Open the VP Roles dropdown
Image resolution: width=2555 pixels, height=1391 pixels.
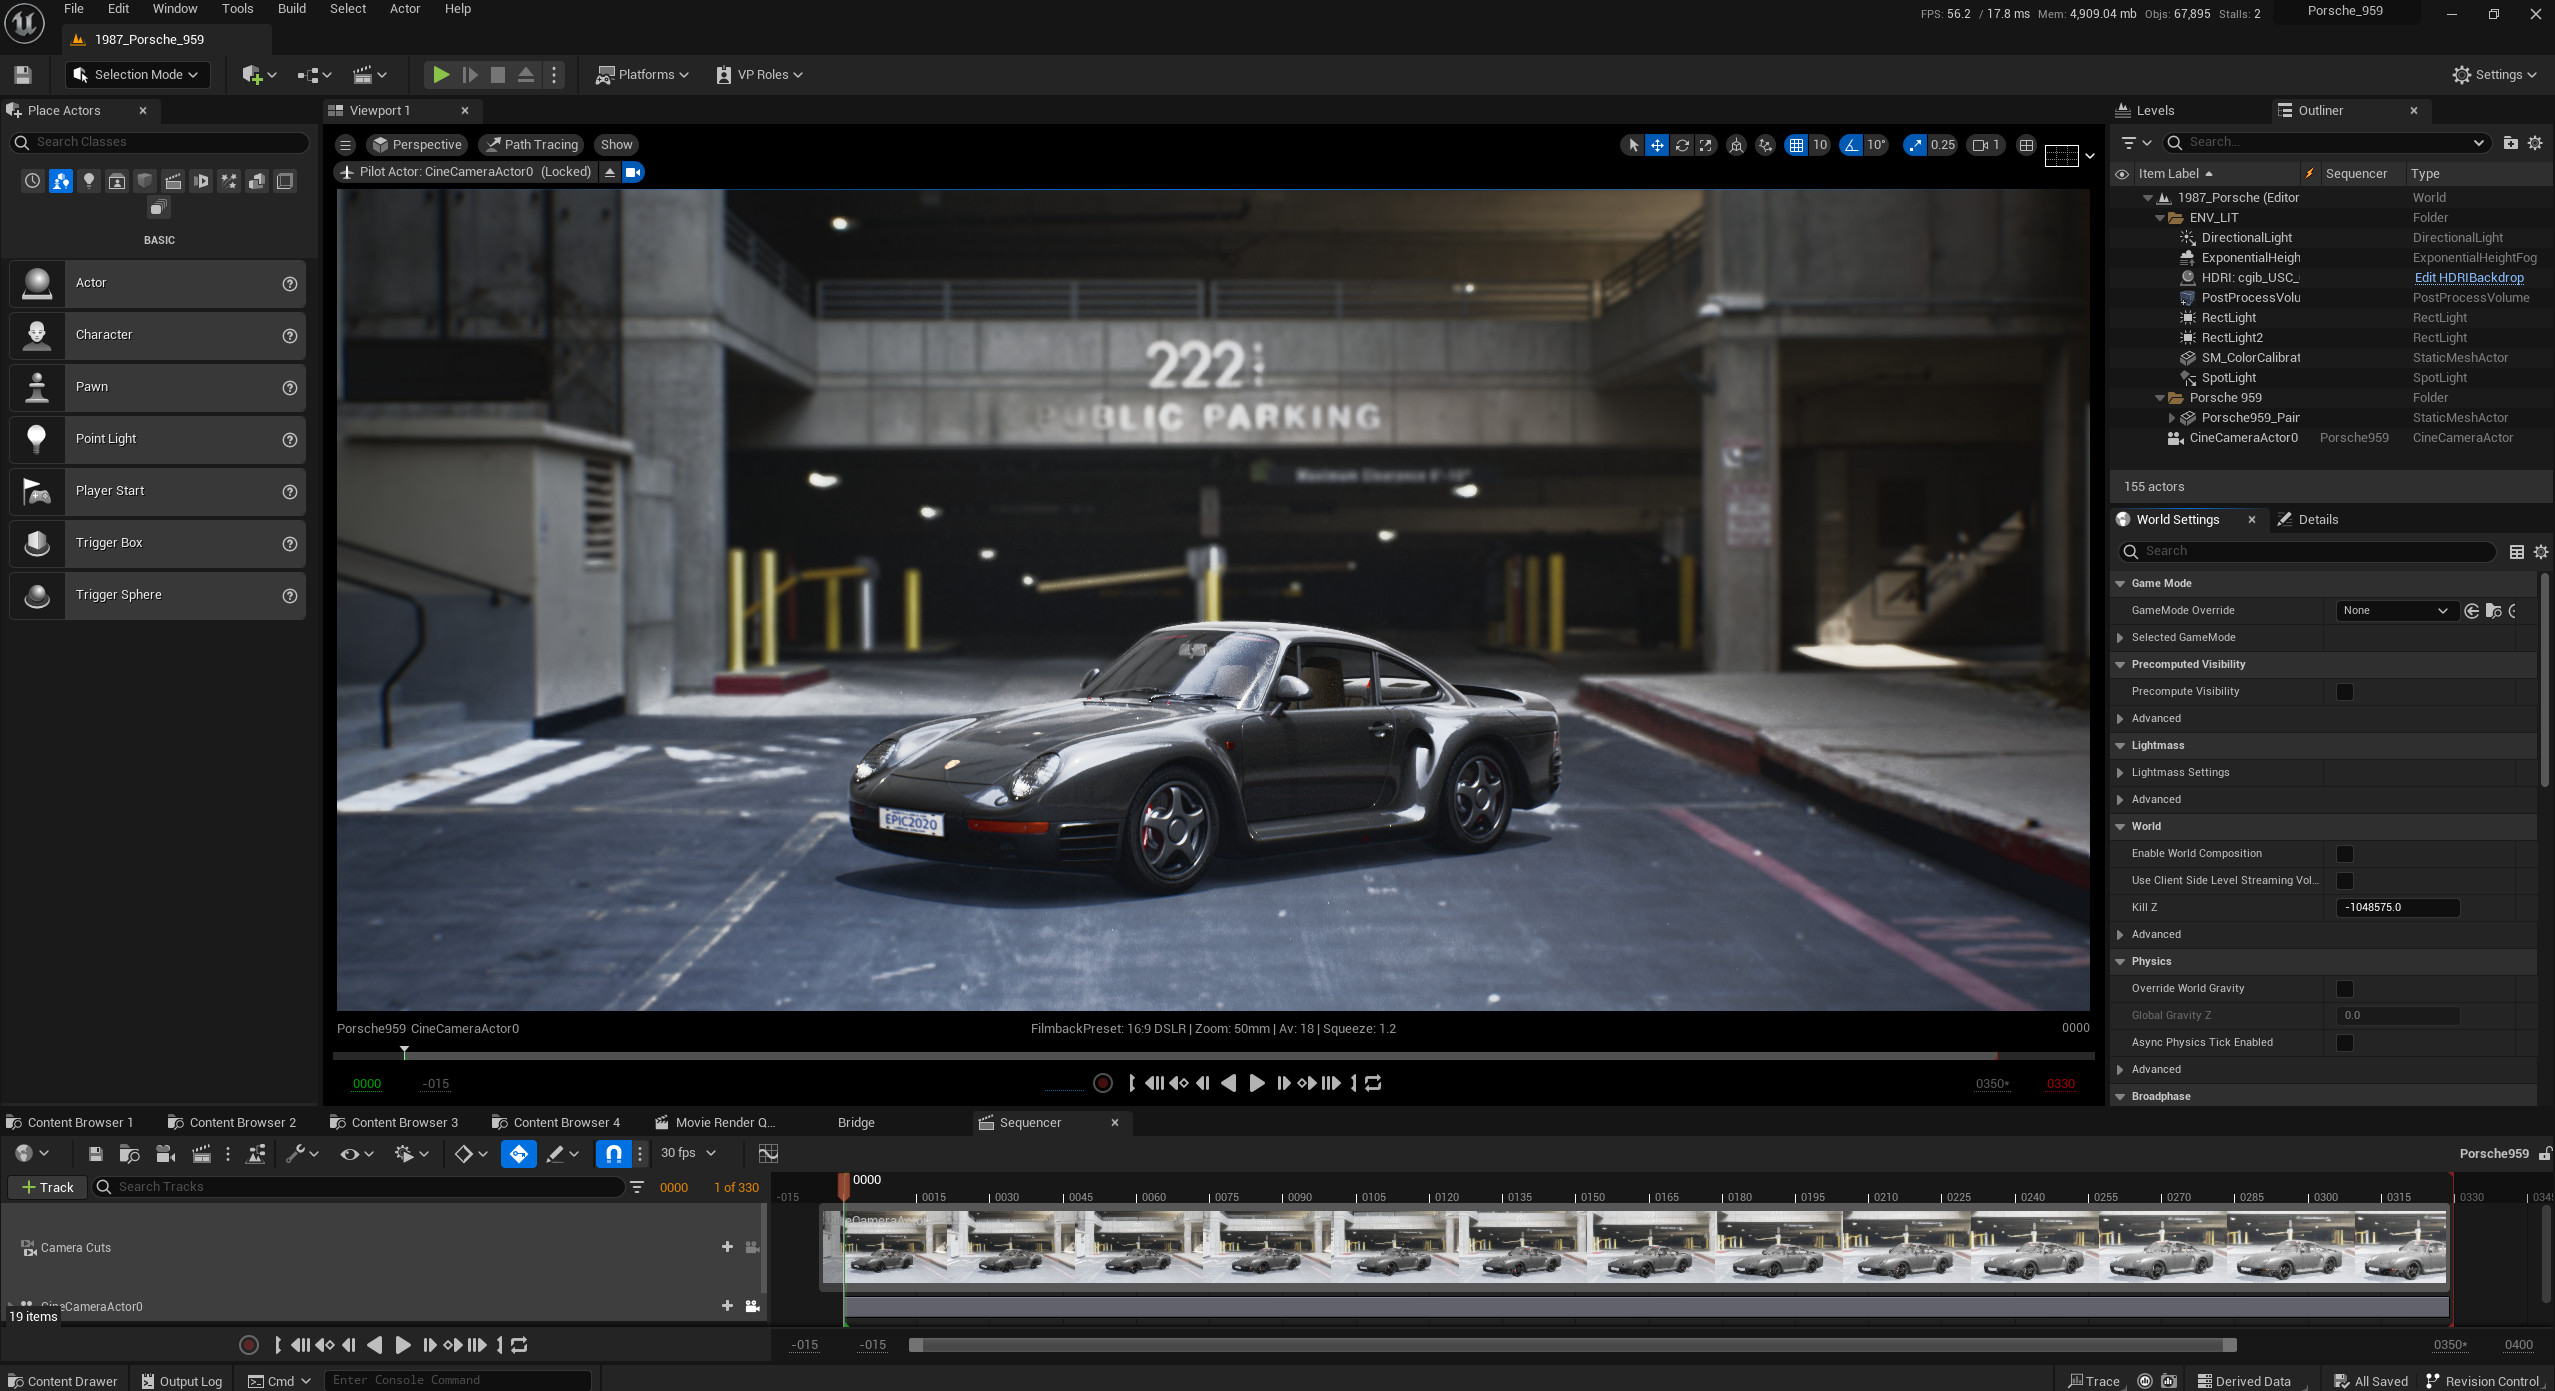[760, 75]
